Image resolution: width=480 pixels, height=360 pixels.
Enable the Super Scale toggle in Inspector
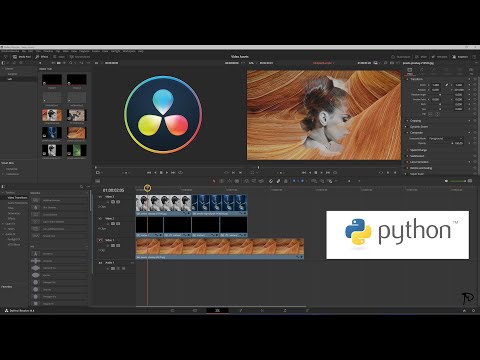(407, 174)
